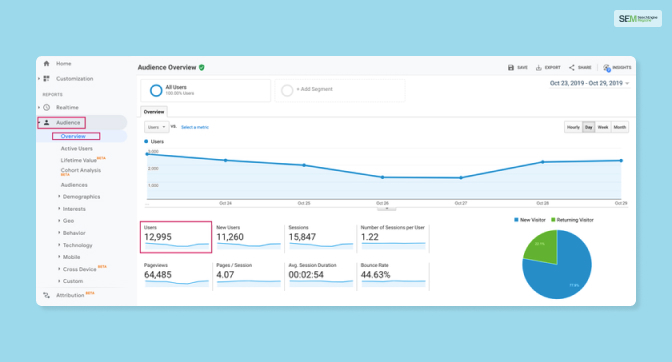Click the Export button label
Image resolution: width=672 pixels, height=362 pixels.
pos(552,68)
